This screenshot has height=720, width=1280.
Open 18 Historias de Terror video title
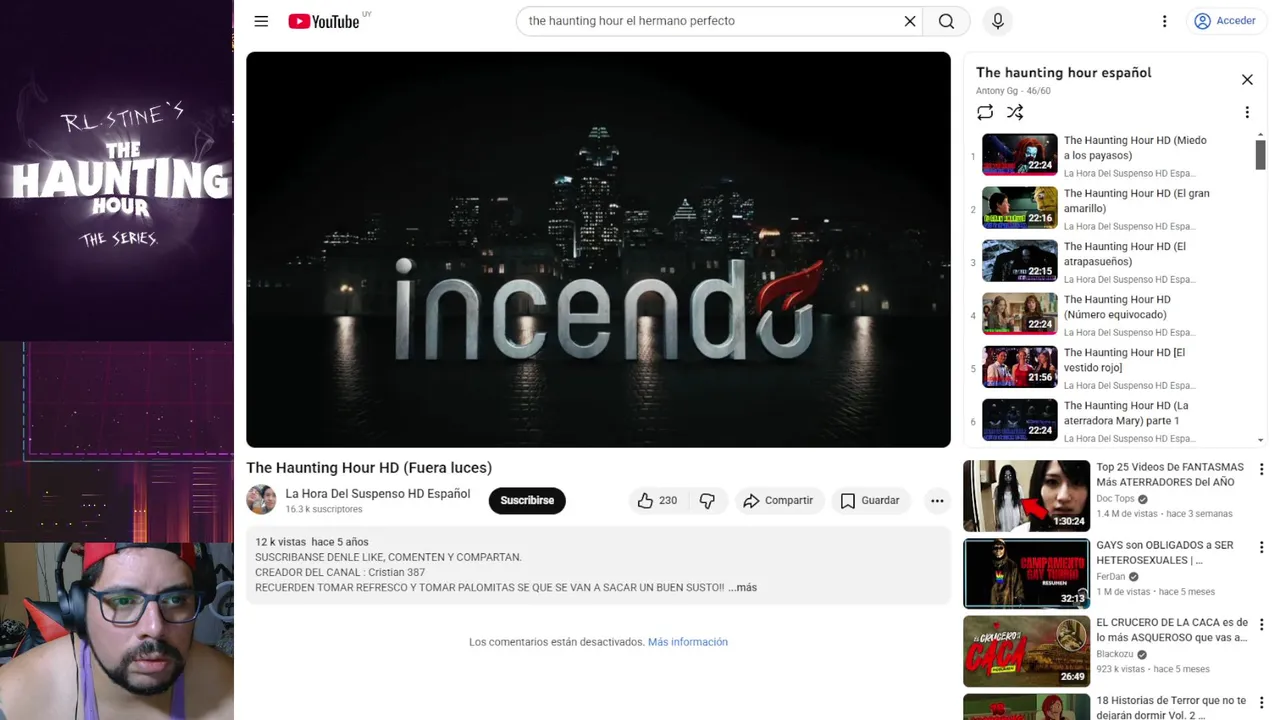click(1171, 708)
